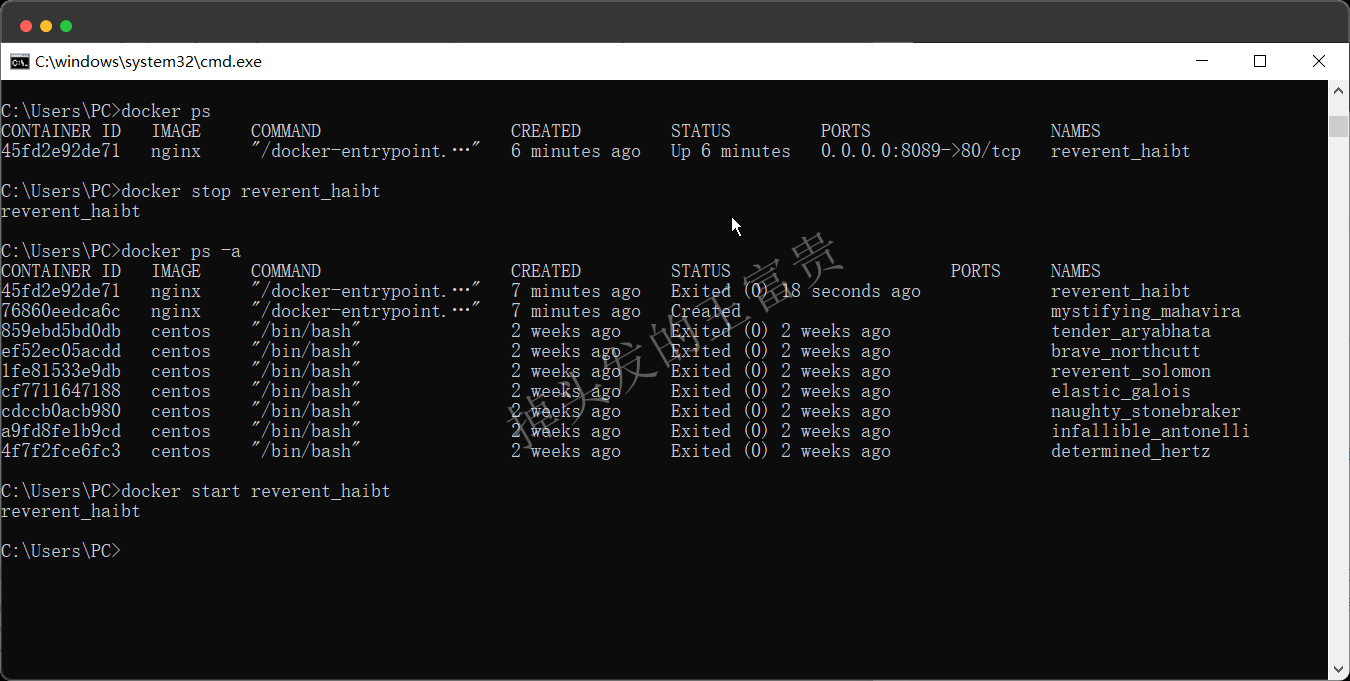Click 'docker stop reverent_haibt' command text
1350x681 pixels.
tap(251, 191)
